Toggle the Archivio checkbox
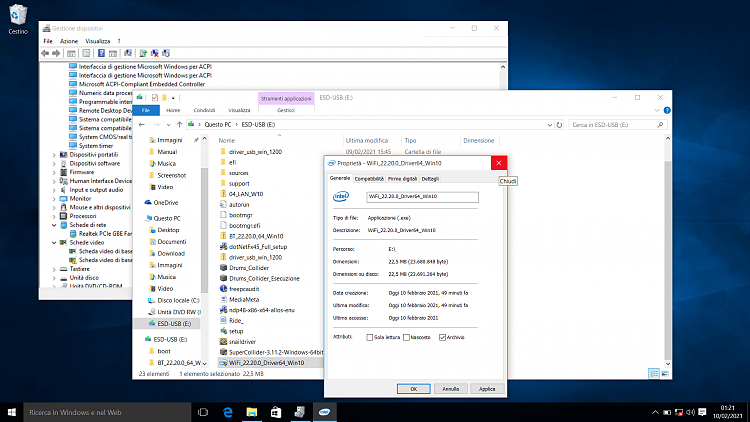Image resolution: width=750 pixels, height=422 pixels. coord(442,337)
